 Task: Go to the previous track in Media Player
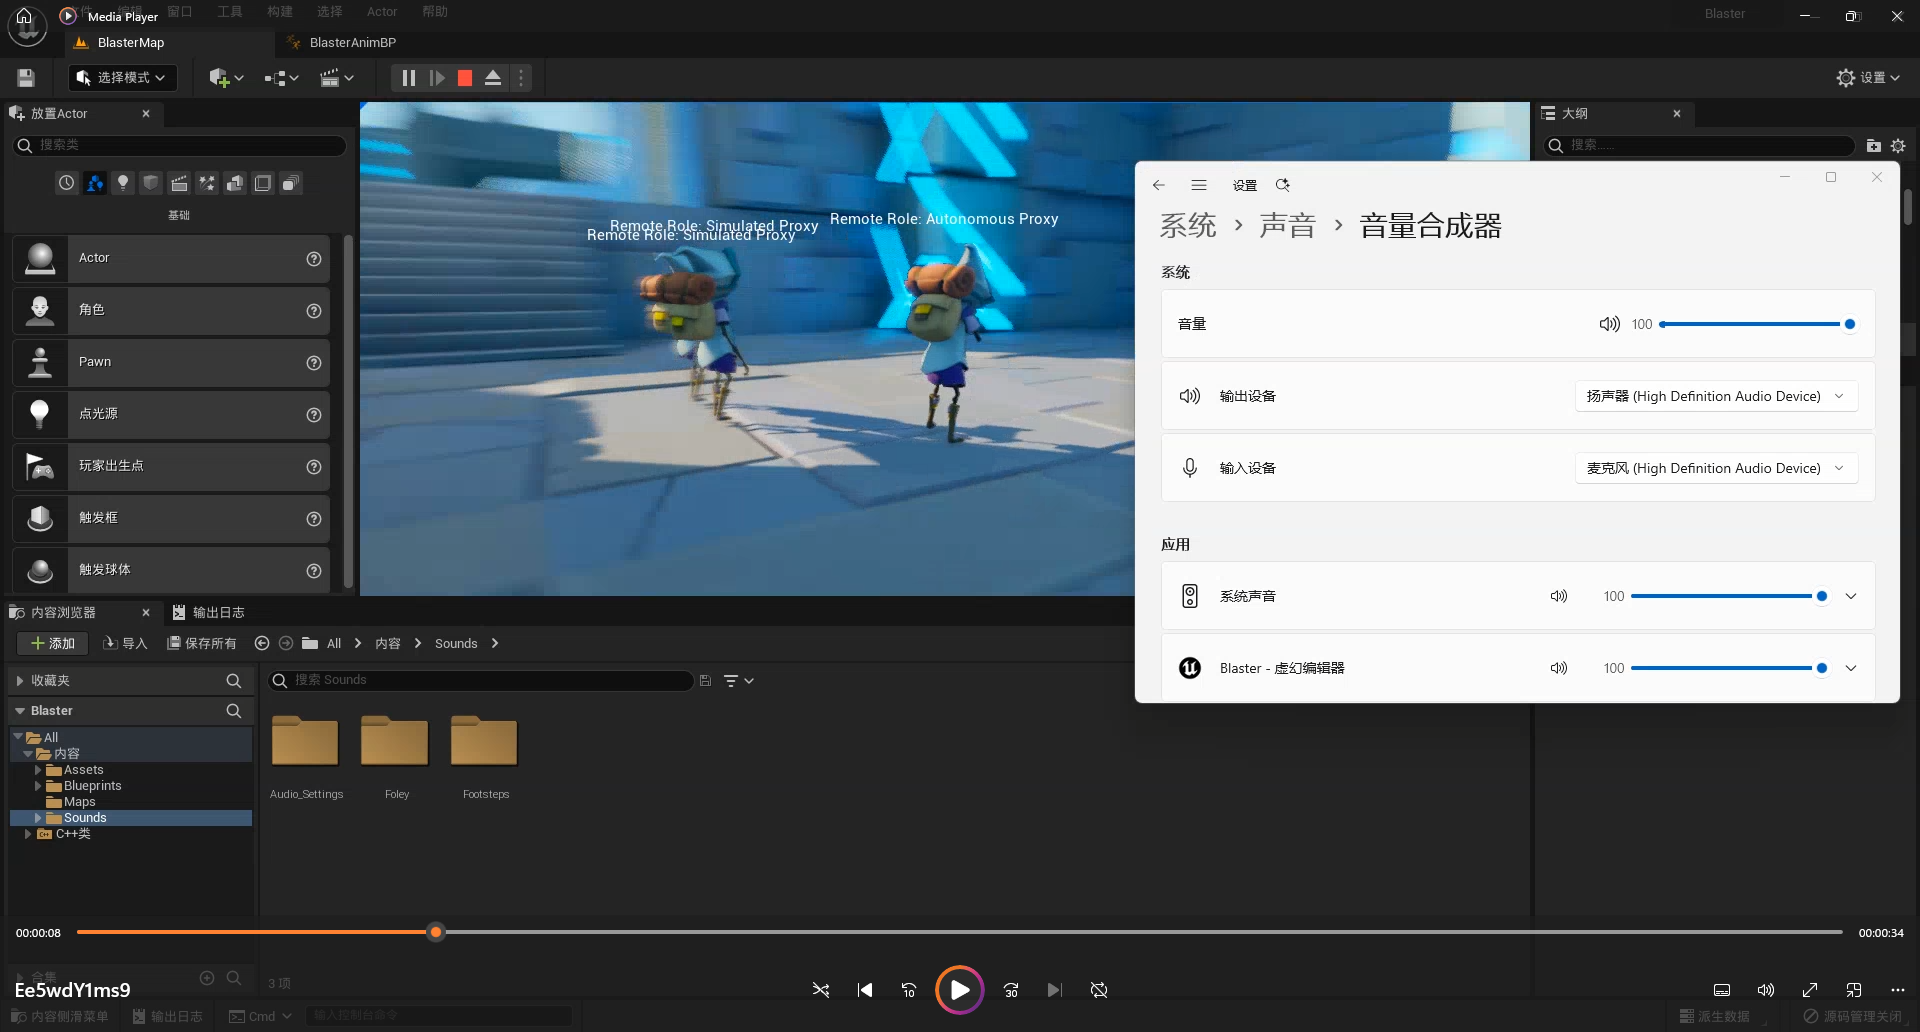[865, 990]
